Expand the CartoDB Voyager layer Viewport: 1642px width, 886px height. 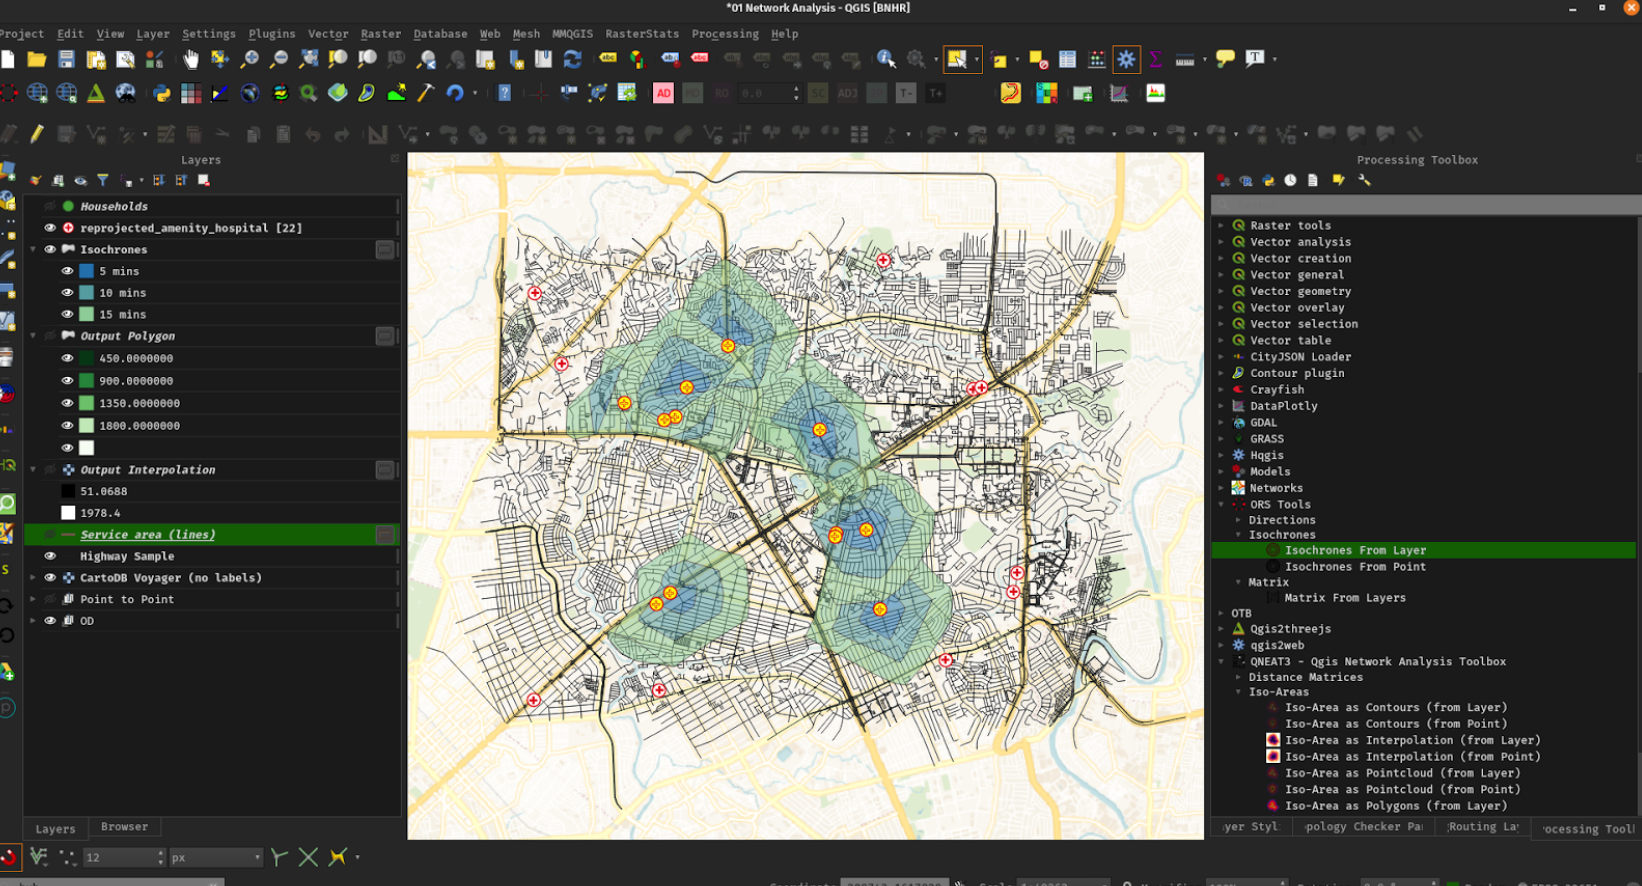(x=34, y=578)
